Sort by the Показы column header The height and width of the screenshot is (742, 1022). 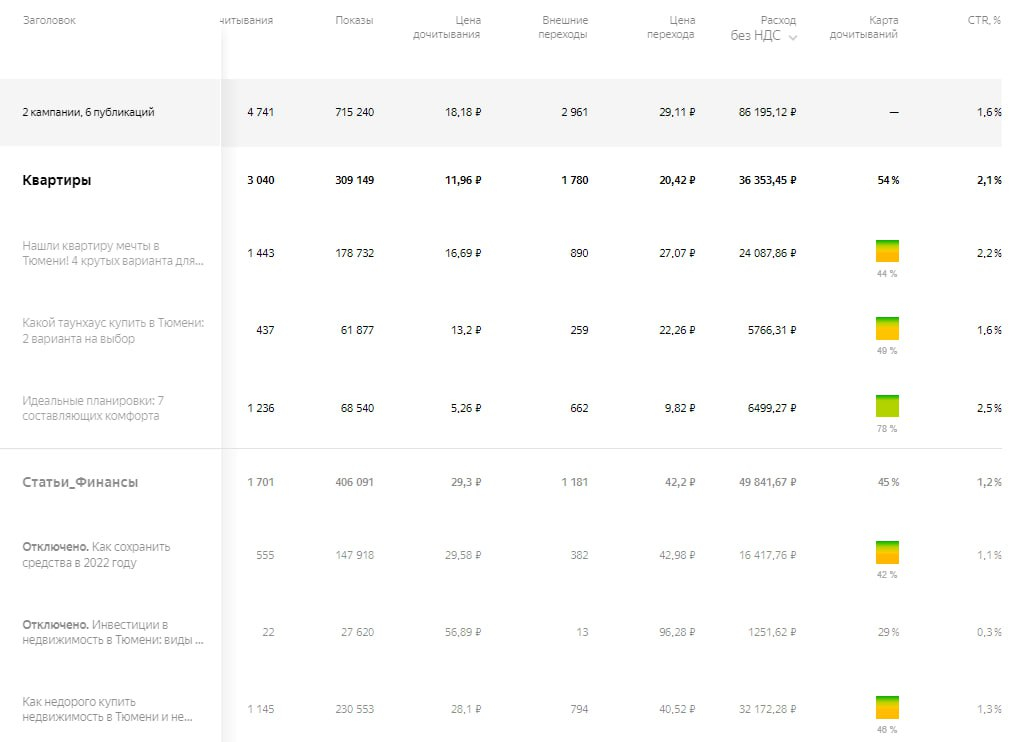pos(354,20)
